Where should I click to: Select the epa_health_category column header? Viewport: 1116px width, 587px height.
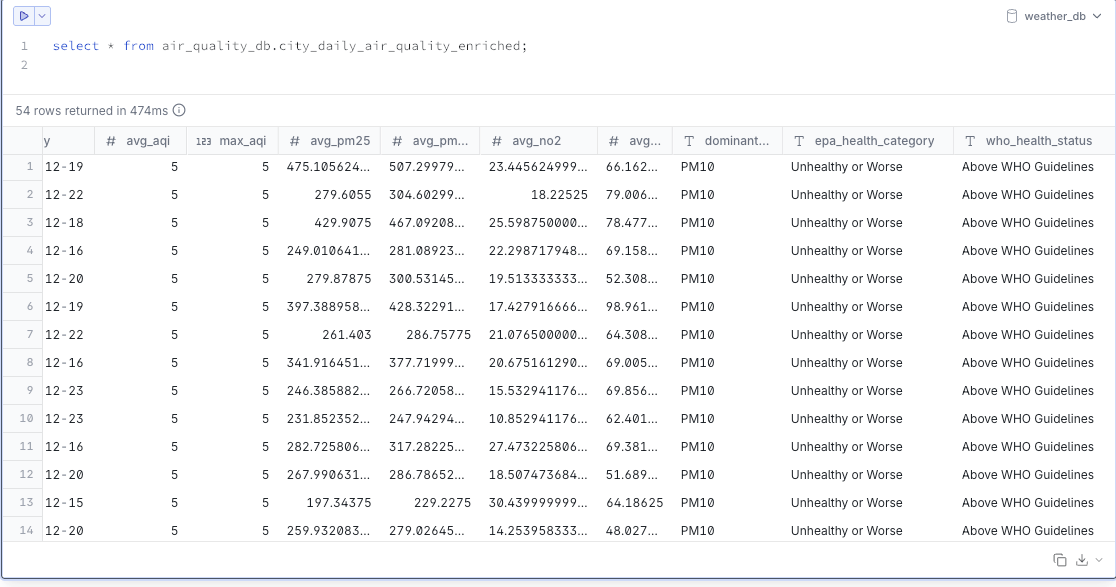click(x=874, y=141)
